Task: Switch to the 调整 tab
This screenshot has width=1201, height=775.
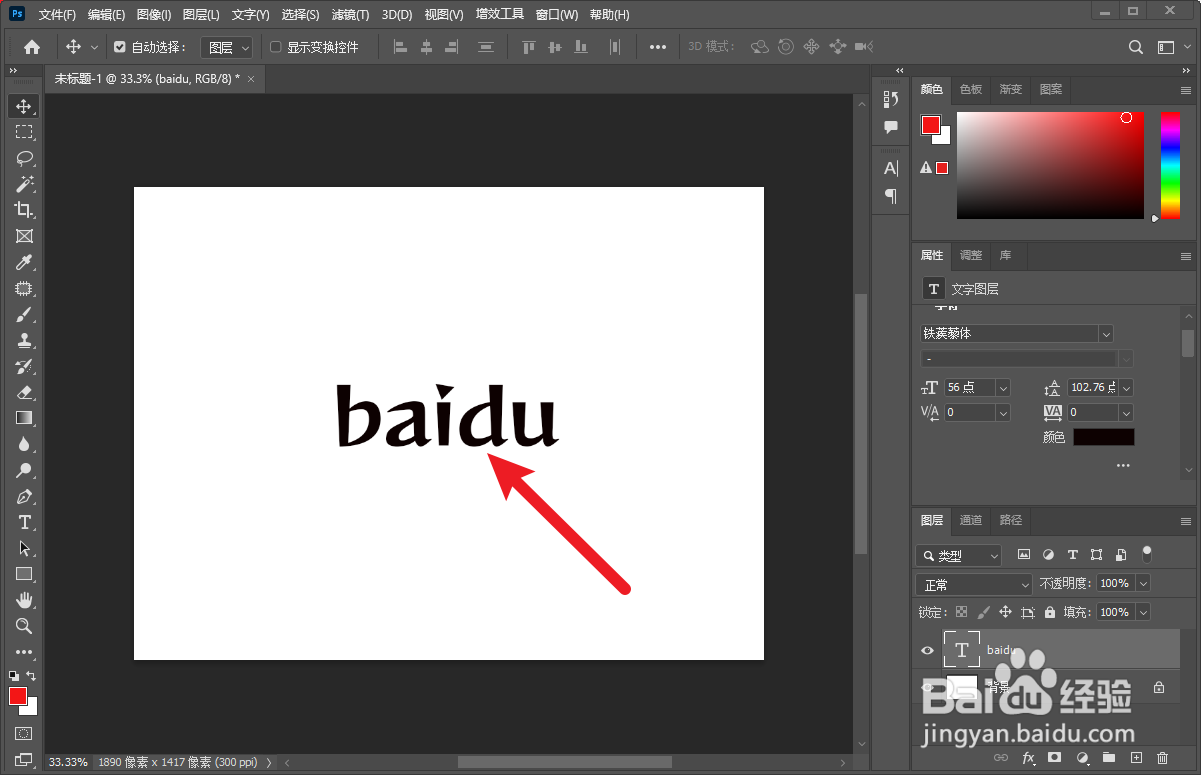Action: pos(971,255)
